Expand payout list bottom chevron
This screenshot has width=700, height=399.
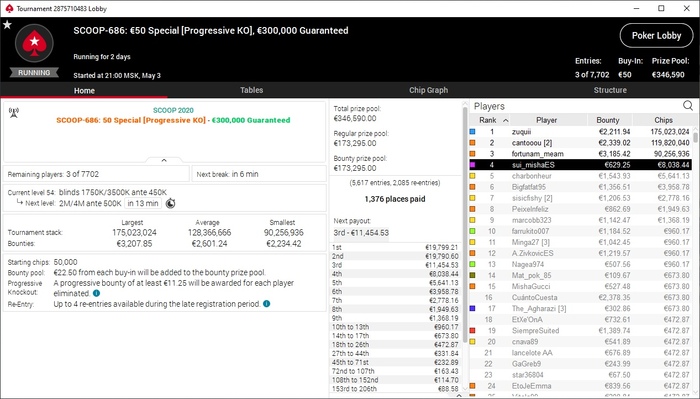(x=458, y=395)
